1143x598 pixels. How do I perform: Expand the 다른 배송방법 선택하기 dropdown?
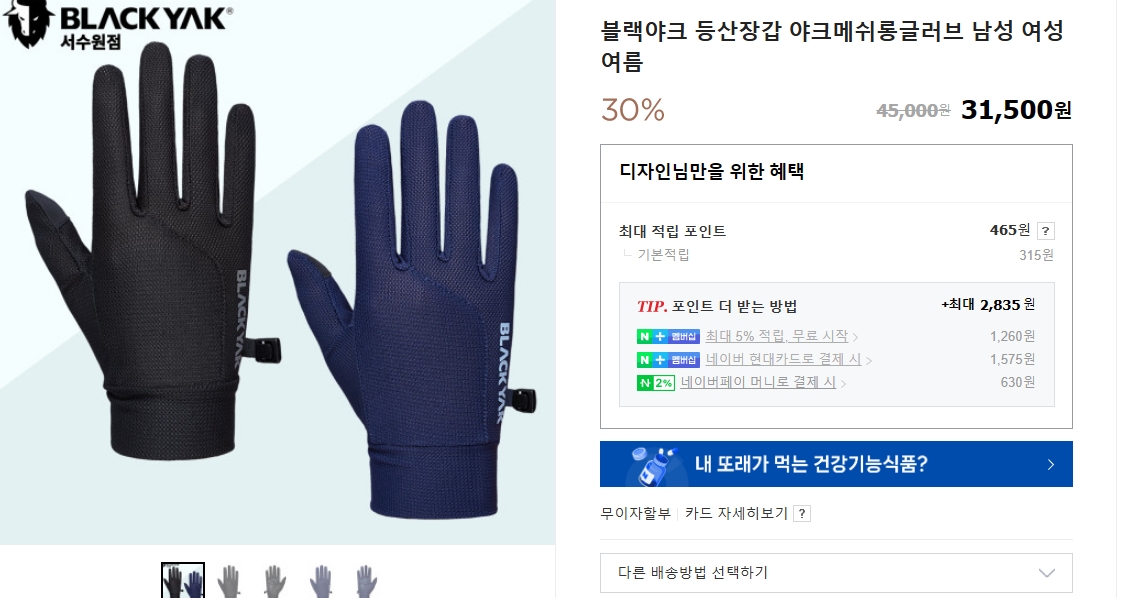point(836,572)
